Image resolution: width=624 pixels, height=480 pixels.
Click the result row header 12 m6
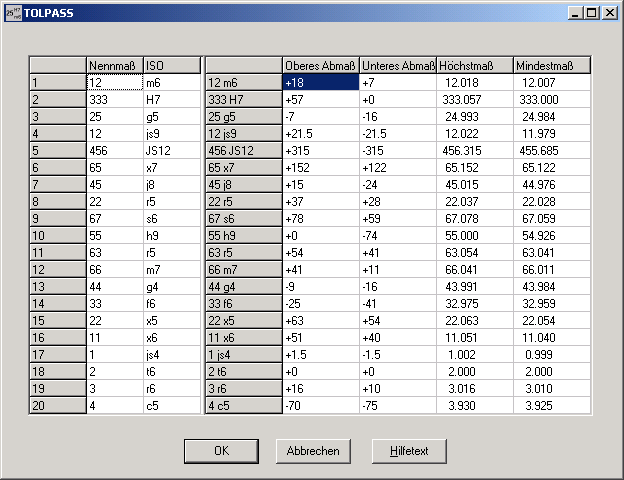243,83
